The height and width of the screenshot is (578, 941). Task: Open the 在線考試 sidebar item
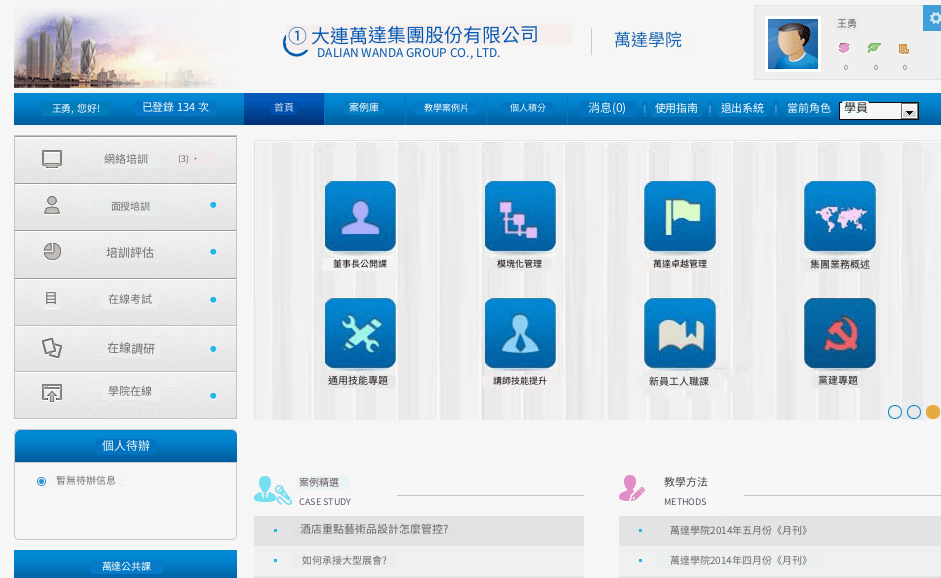click(125, 300)
